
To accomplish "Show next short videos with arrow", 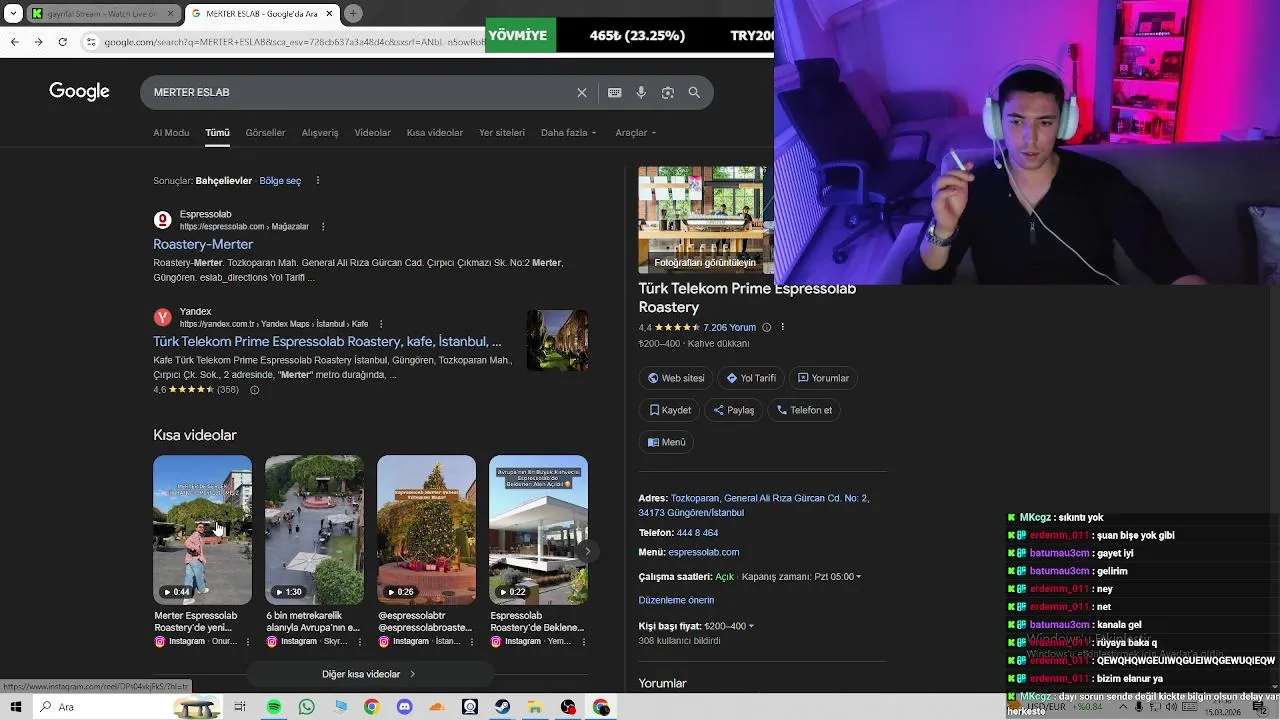I will click(588, 551).
